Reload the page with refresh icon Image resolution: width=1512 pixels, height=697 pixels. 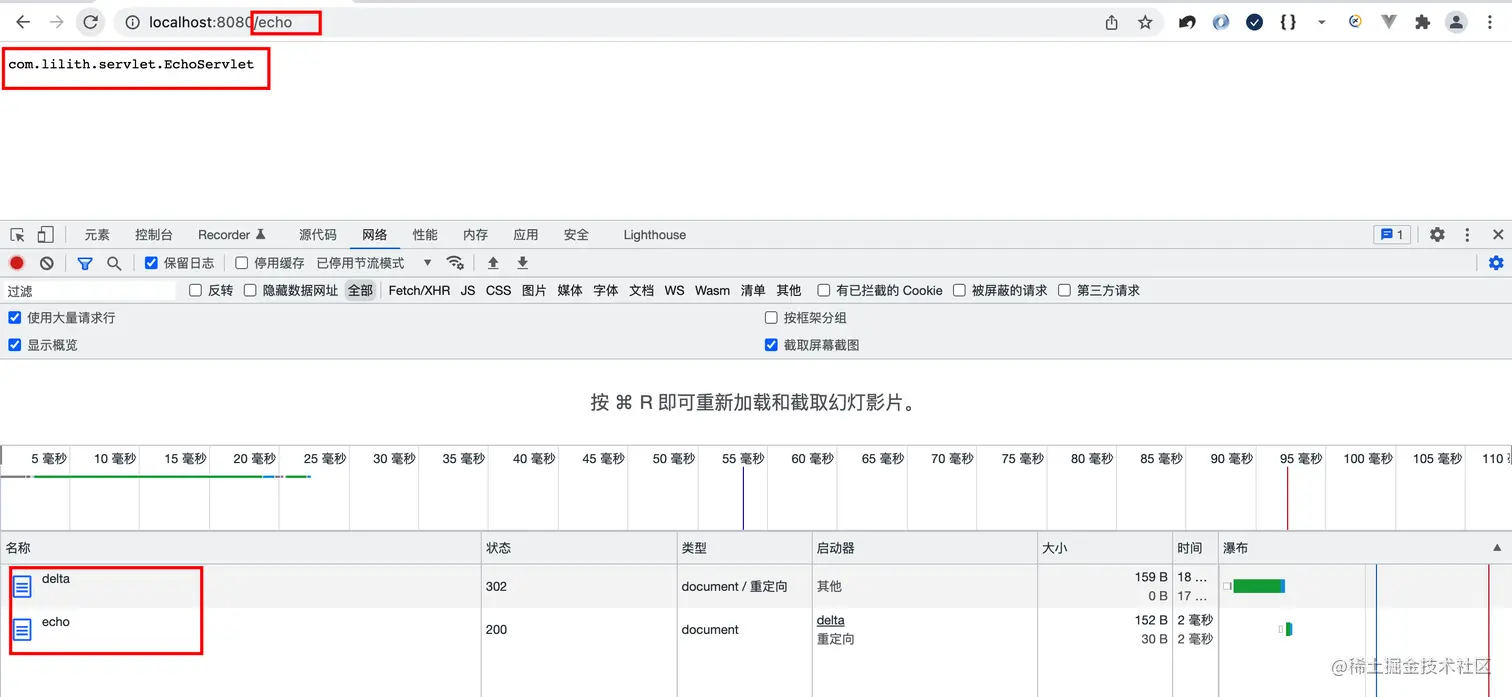[91, 22]
